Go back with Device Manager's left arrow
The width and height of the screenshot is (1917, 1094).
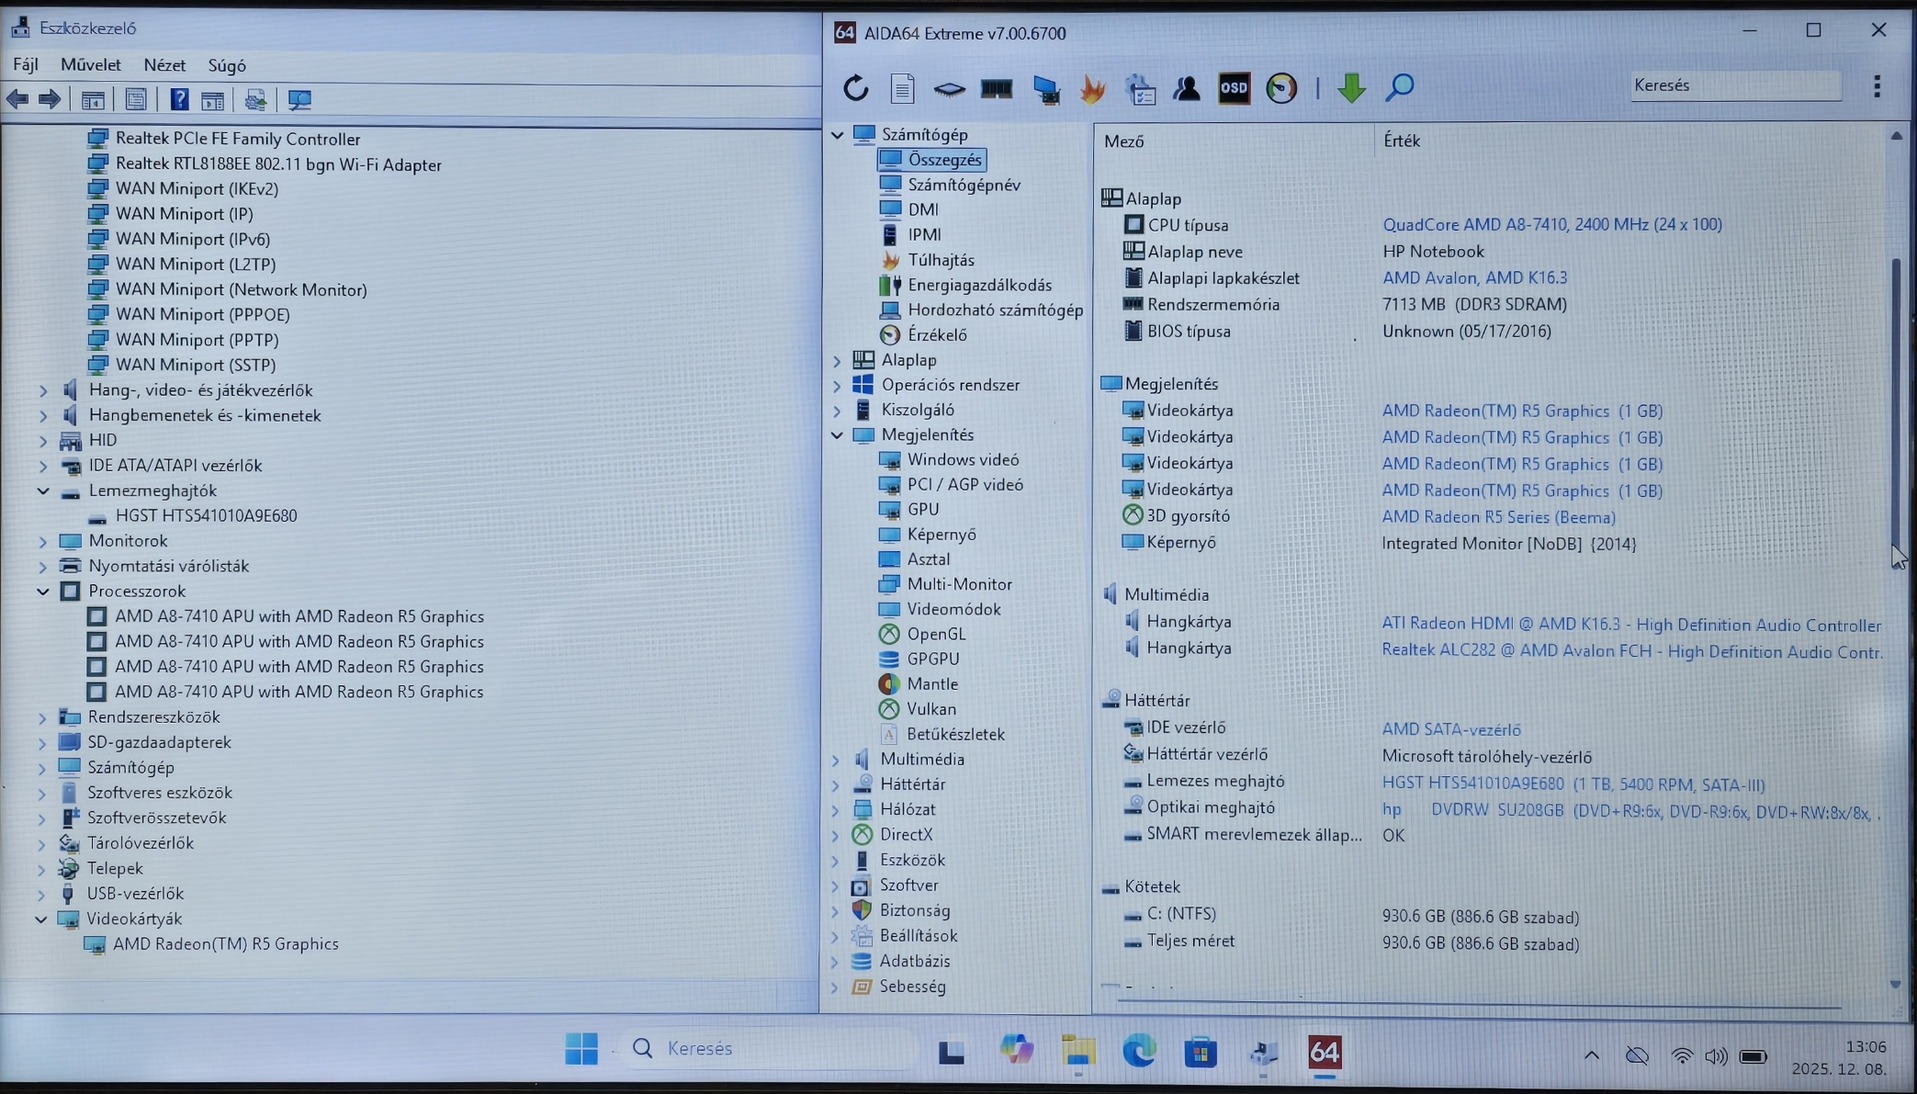click(18, 99)
